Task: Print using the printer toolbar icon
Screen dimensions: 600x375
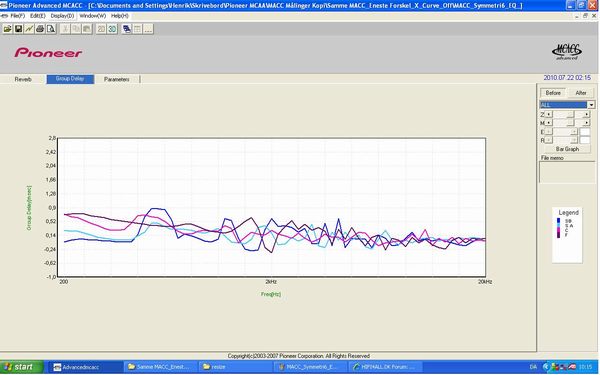Action: pyautogui.click(x=40, y=29)
